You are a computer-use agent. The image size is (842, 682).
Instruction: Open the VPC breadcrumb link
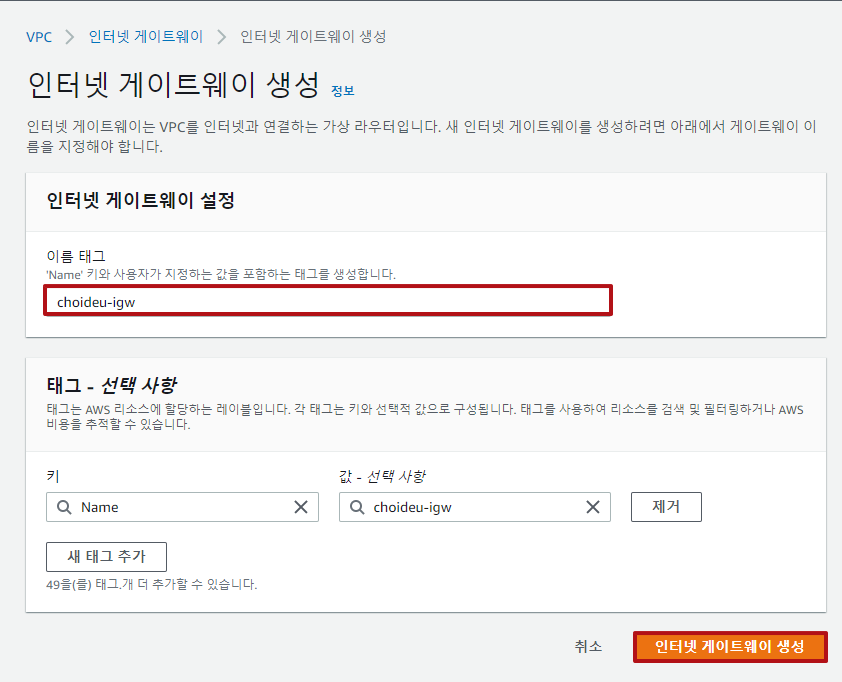39,37
